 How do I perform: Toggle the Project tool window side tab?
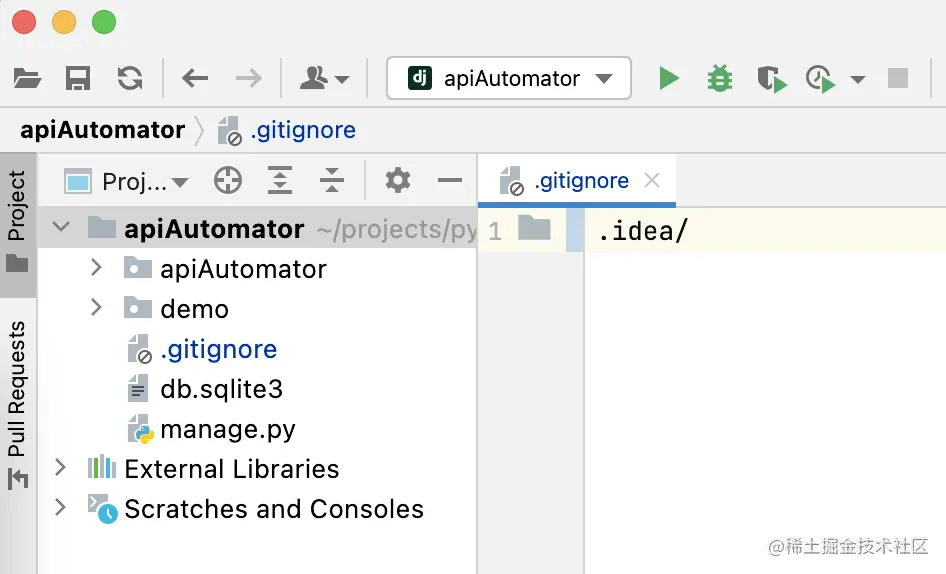(x=17, y=222)
